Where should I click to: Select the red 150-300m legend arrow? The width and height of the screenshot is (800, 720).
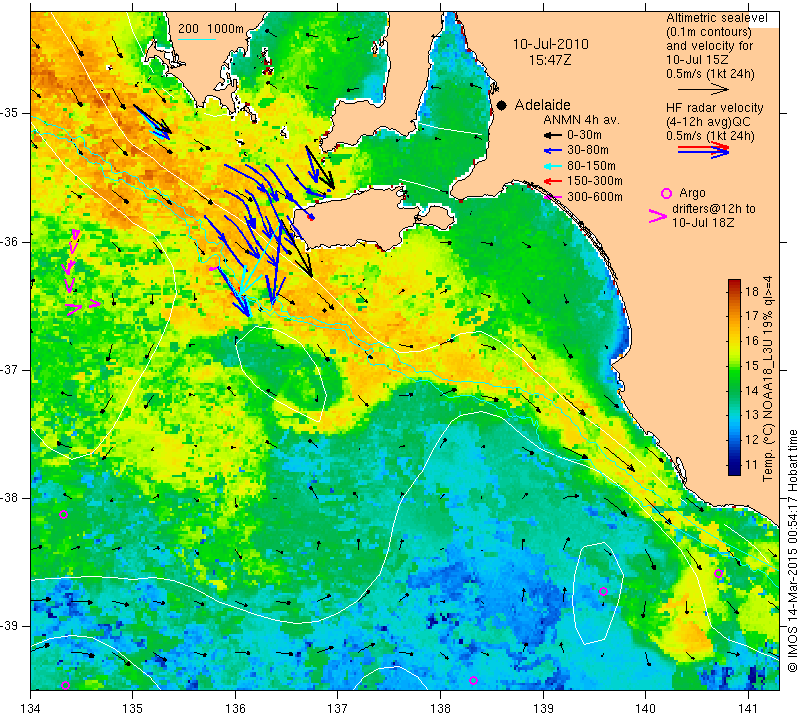click(x=552, y=181)
